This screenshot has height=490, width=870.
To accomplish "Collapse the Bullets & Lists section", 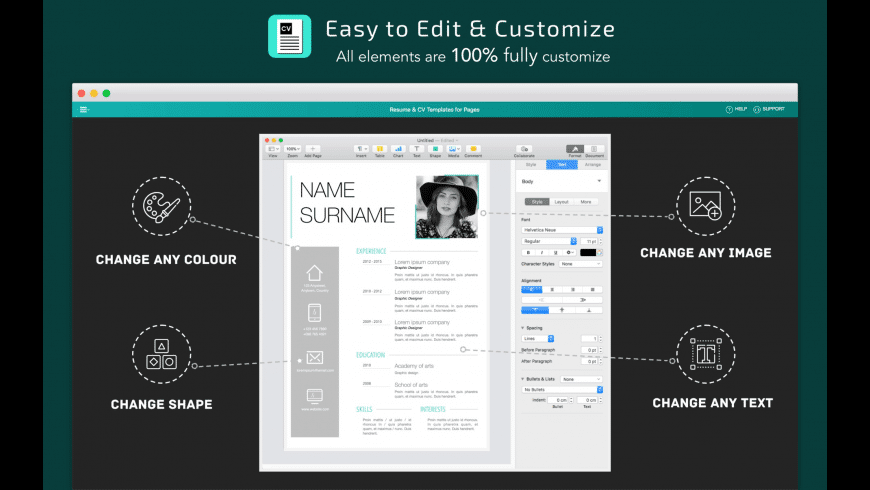I will (x=523, y=379).
